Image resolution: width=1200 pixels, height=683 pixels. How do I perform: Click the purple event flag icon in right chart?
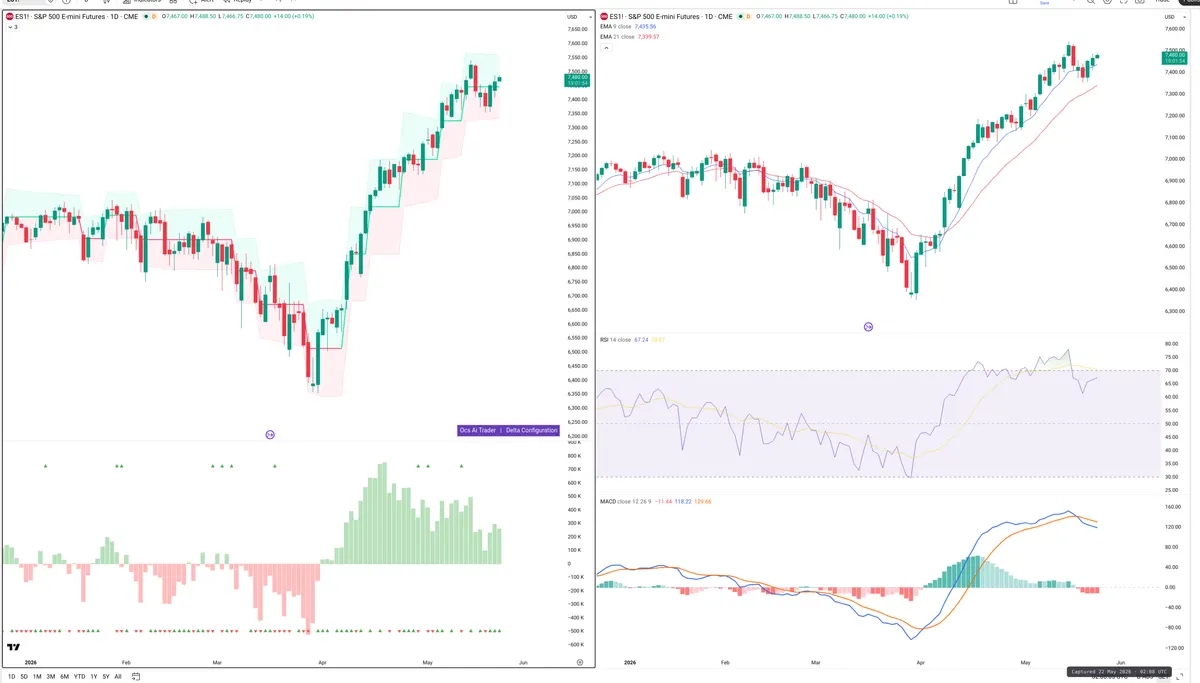tap(868, 327)
